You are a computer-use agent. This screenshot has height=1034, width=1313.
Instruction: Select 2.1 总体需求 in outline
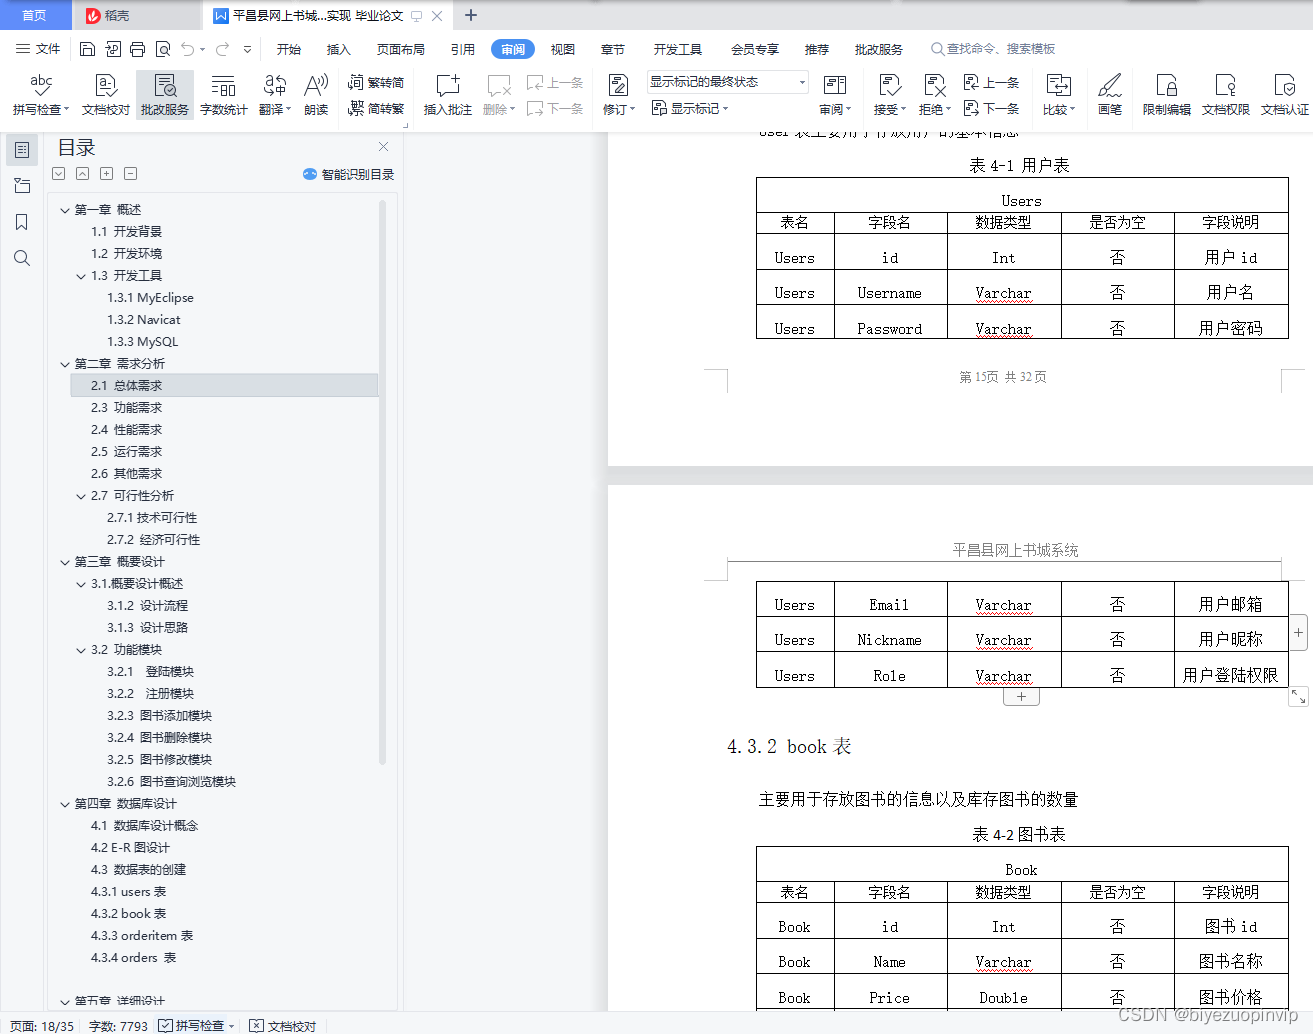(x=224, y=386)
